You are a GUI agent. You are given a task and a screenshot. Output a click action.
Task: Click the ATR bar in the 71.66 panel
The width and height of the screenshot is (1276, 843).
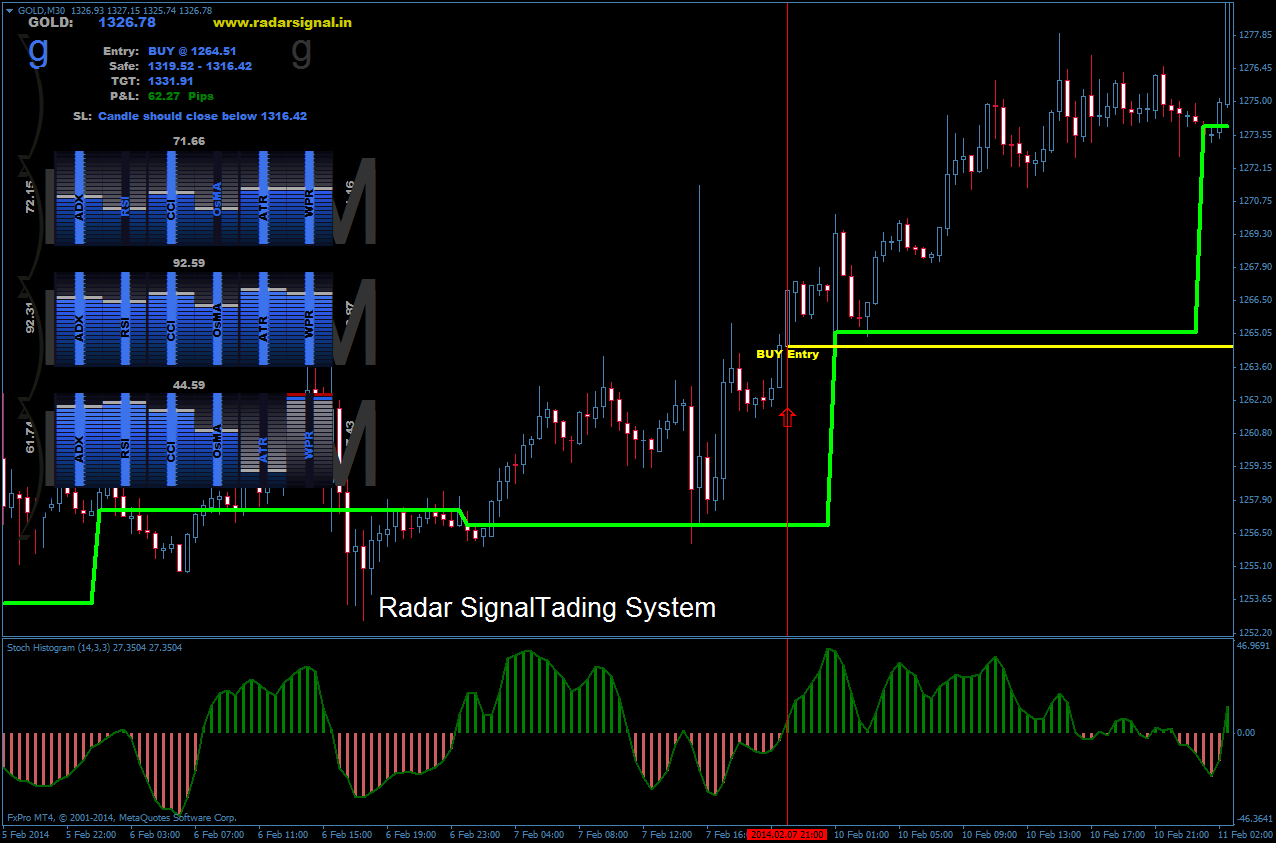263,198
